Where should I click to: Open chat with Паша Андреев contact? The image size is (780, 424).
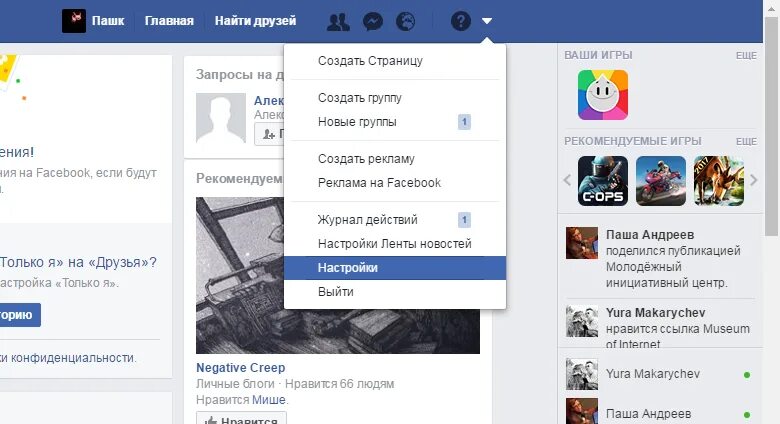[x=660, y=413]
